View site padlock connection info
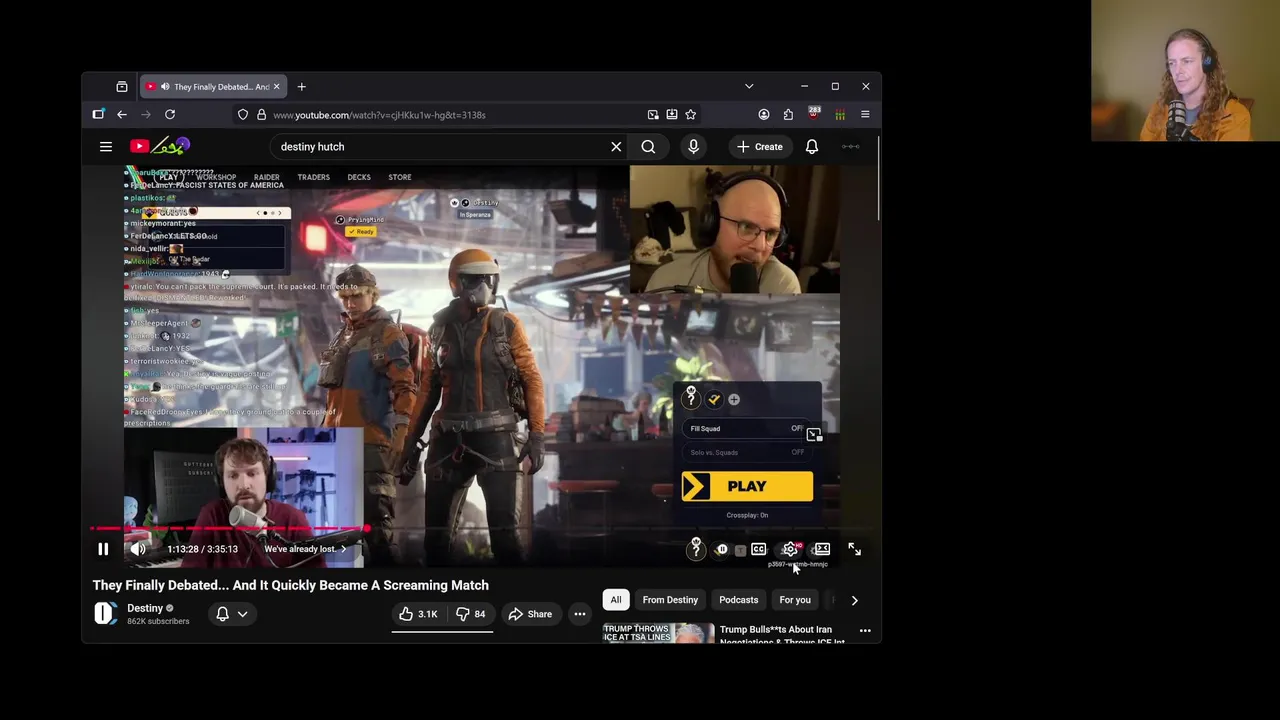 click(261, 115)
